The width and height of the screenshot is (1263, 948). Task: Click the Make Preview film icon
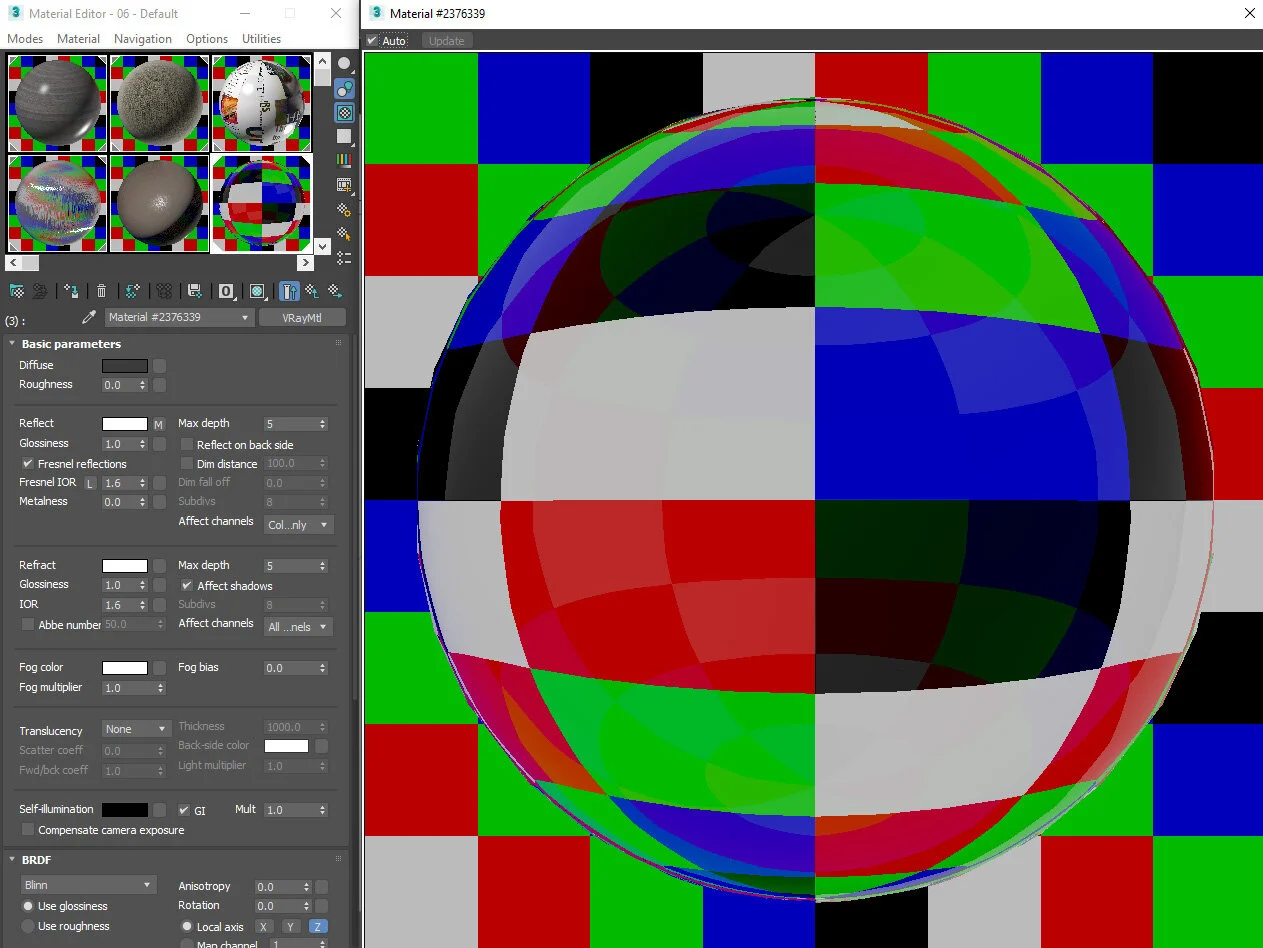(x=344, y=185)
